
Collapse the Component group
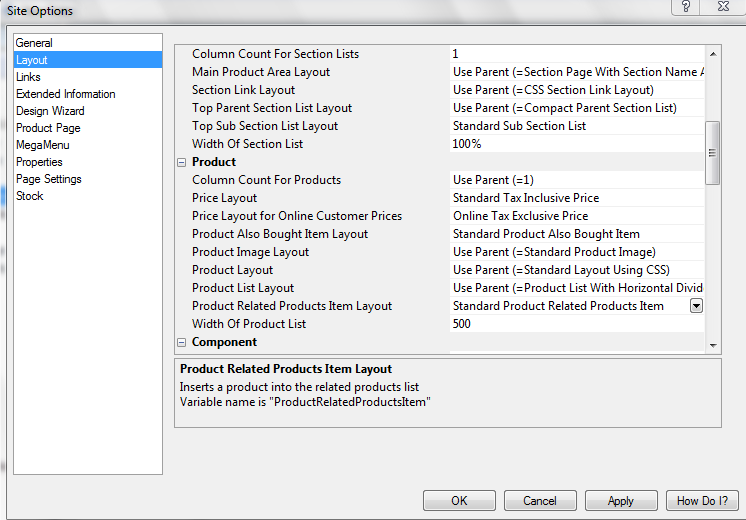point(182,342)
